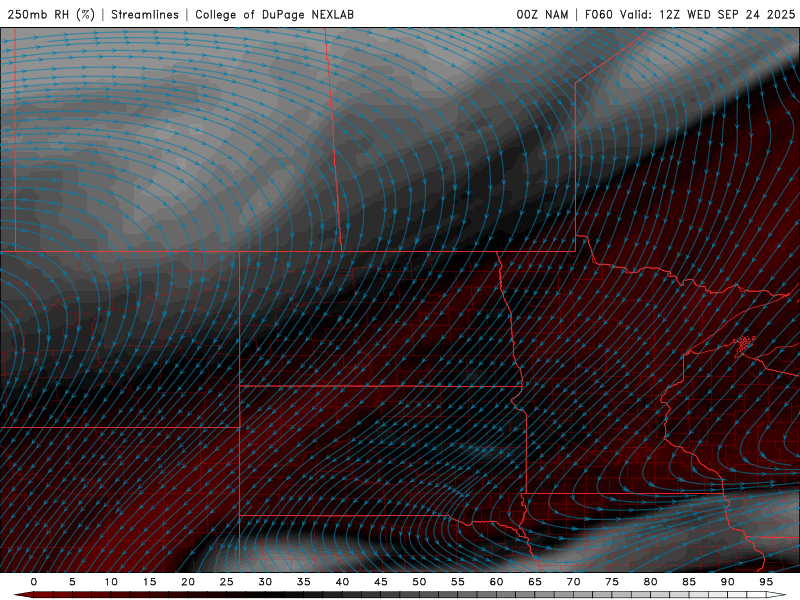800x600 pixels.
Task: Click the colorbar label "55"
Action: 458,582
